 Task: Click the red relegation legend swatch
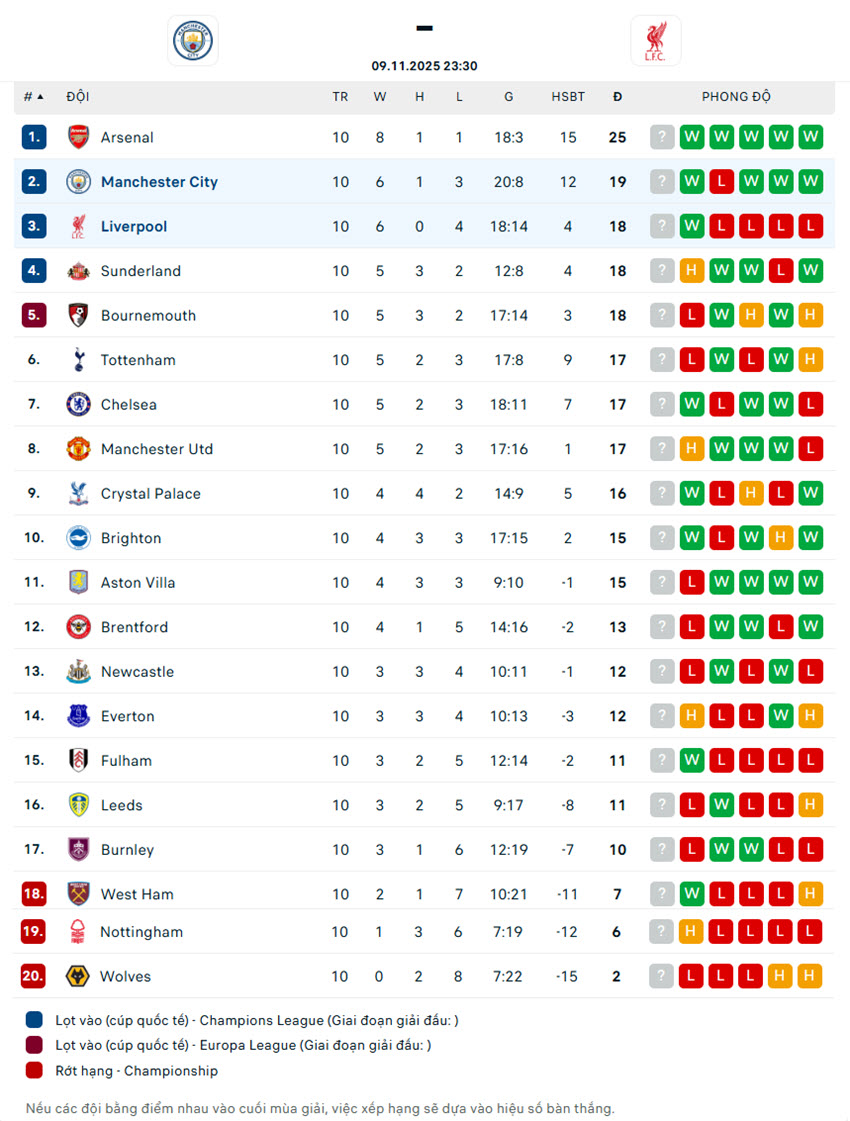(x=35, y=1070)
